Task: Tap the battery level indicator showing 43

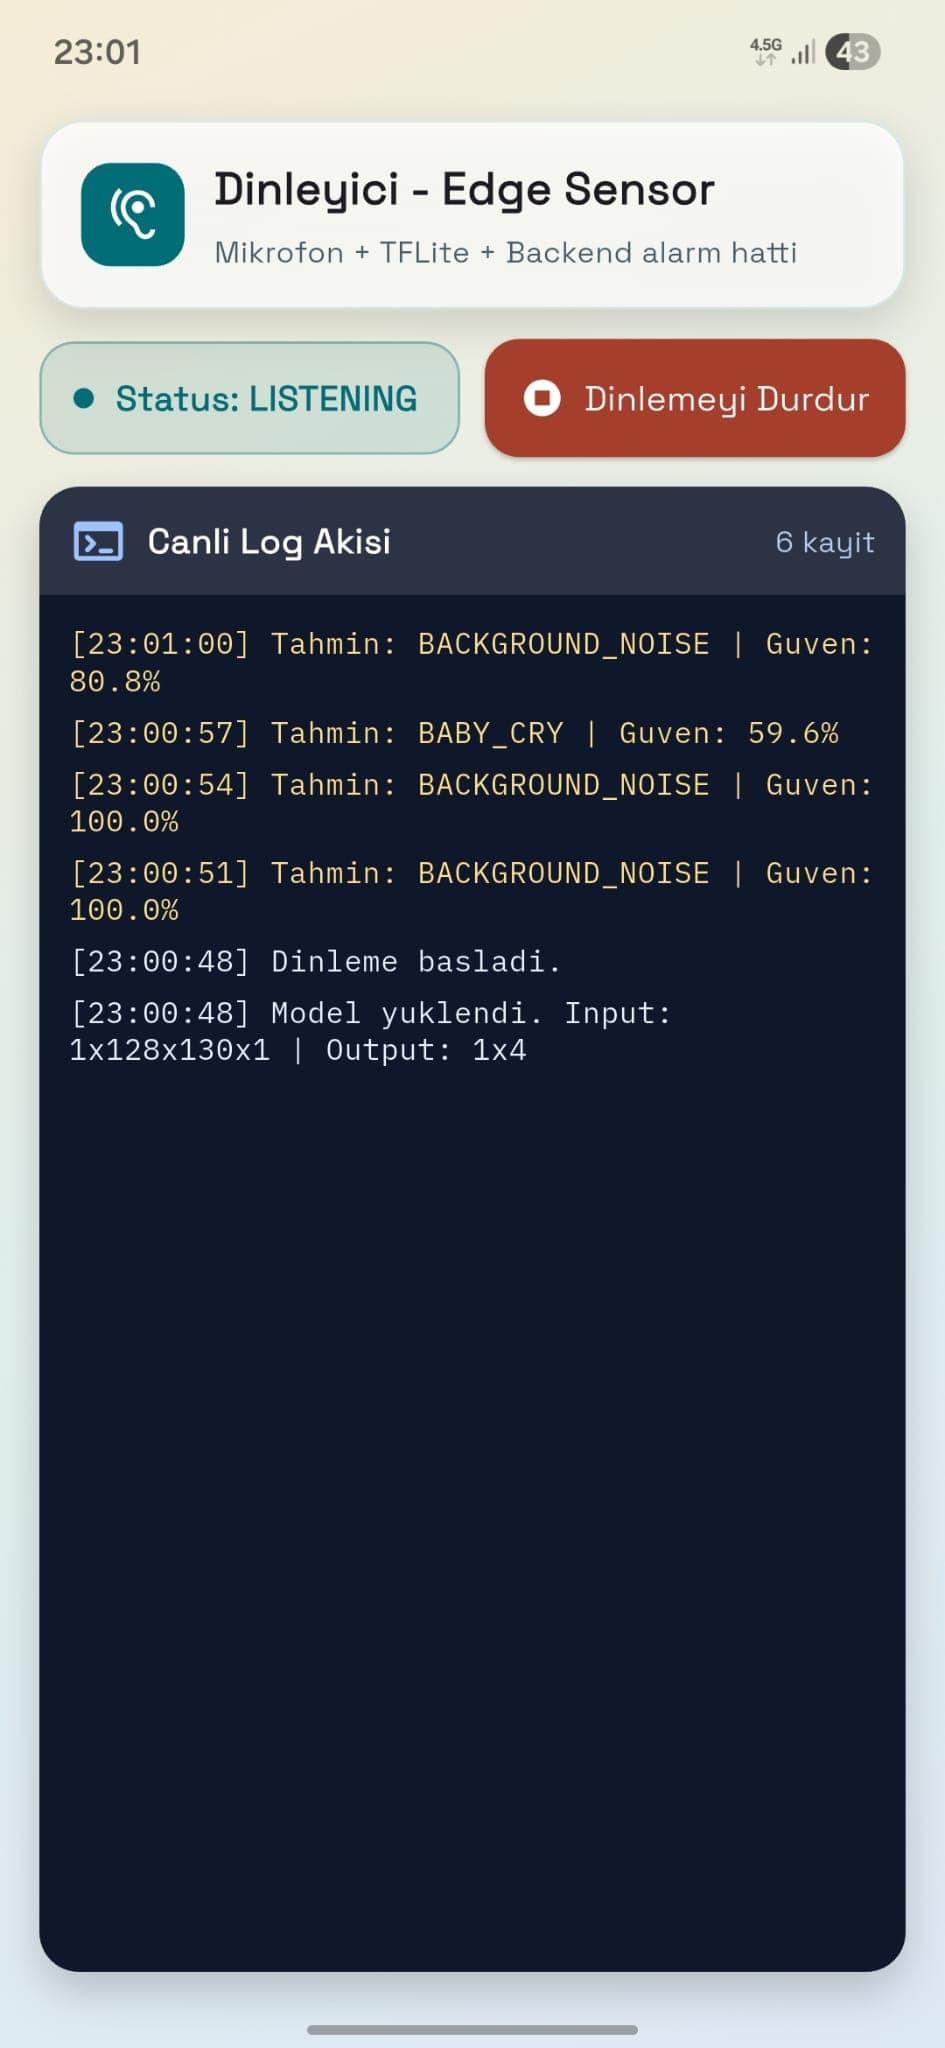Action: pos(853,52)
